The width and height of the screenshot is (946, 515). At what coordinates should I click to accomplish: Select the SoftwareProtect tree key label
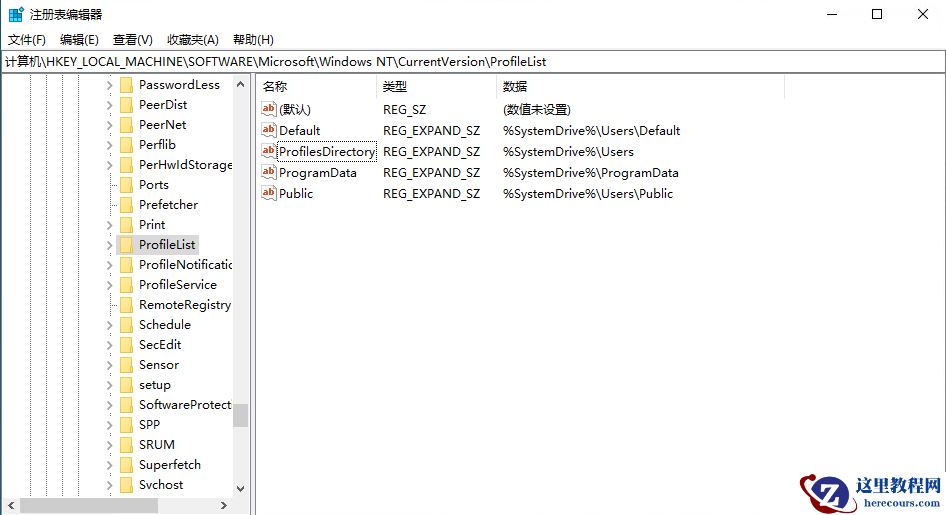(185, 405)
